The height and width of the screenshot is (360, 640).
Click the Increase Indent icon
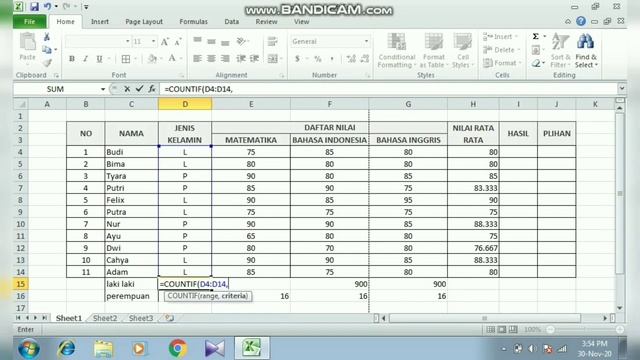pyautogui.click(x=254, y=59)
